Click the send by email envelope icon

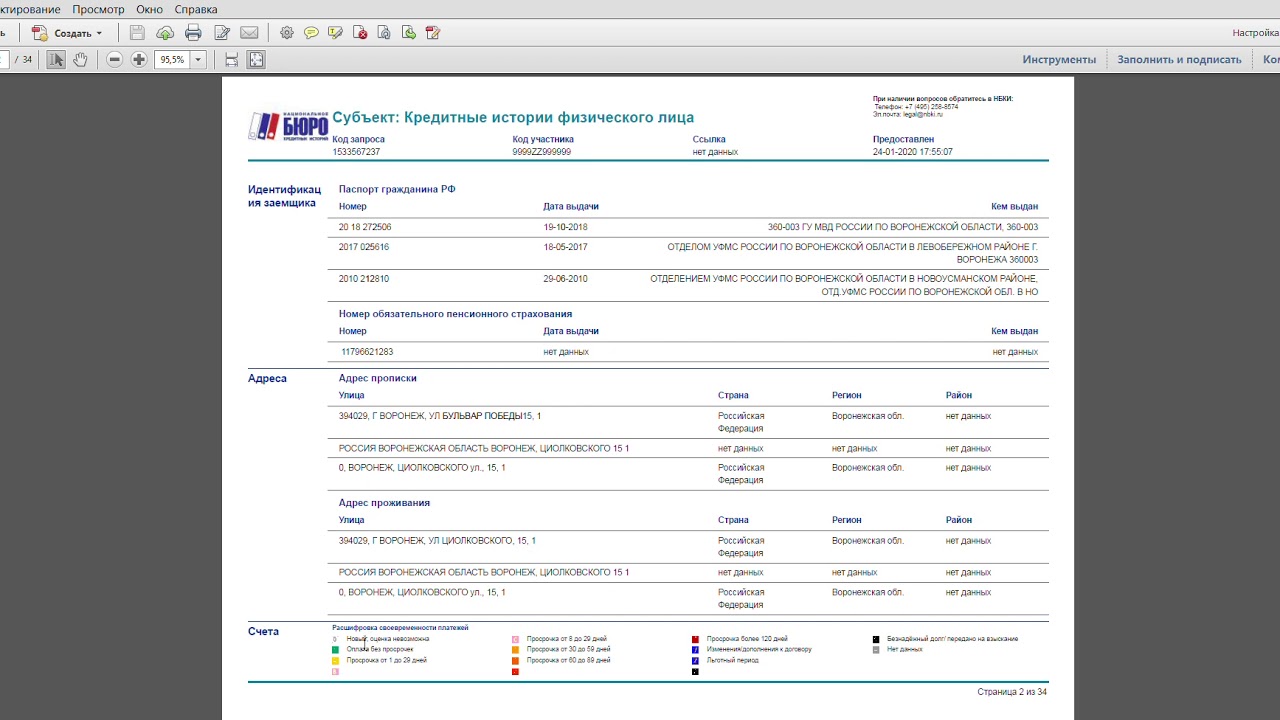pos(249,33)
